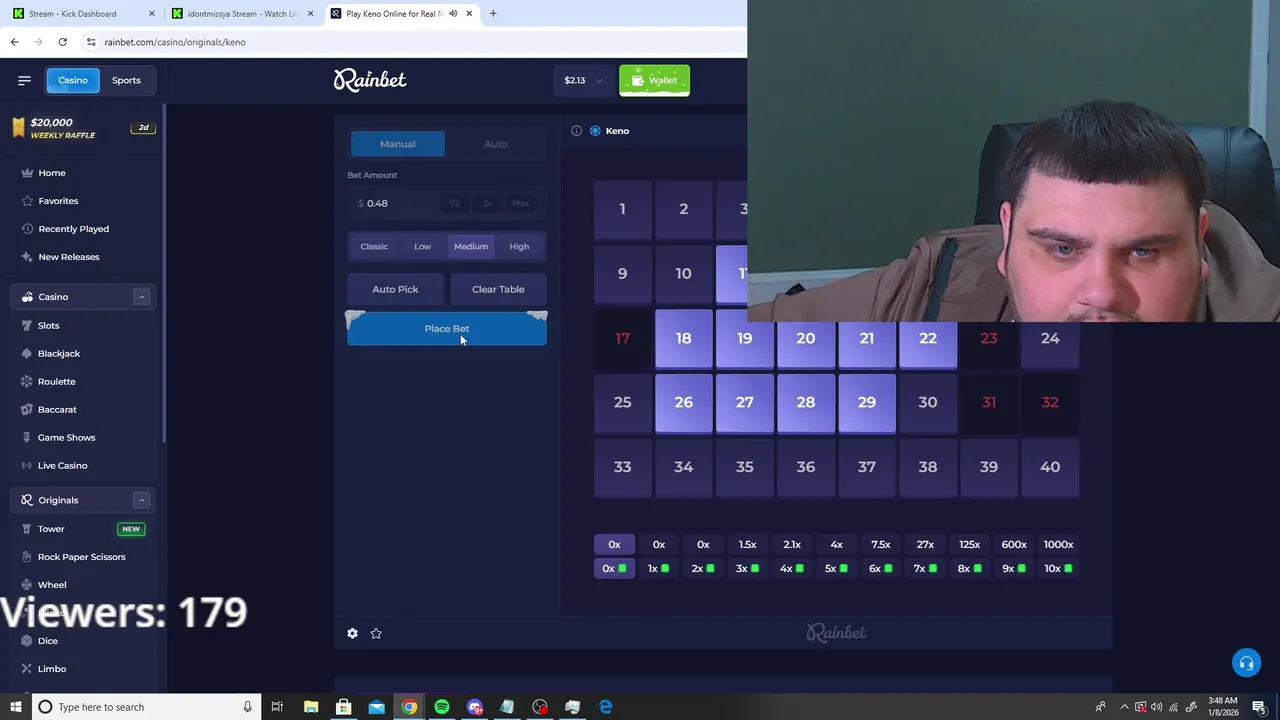Select High risk level
The width and height of the screenshot is (1280, 720).
click(x=519, y=246)
